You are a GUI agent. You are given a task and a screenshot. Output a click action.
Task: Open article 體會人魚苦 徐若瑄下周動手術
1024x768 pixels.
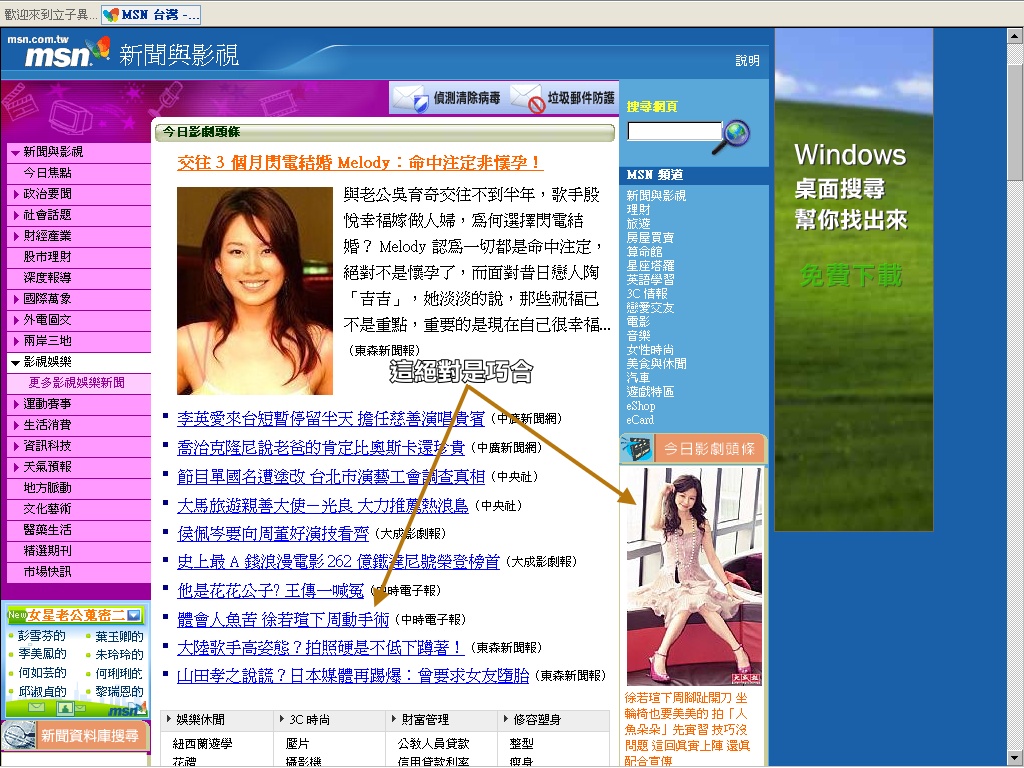[x=283, y=619]
